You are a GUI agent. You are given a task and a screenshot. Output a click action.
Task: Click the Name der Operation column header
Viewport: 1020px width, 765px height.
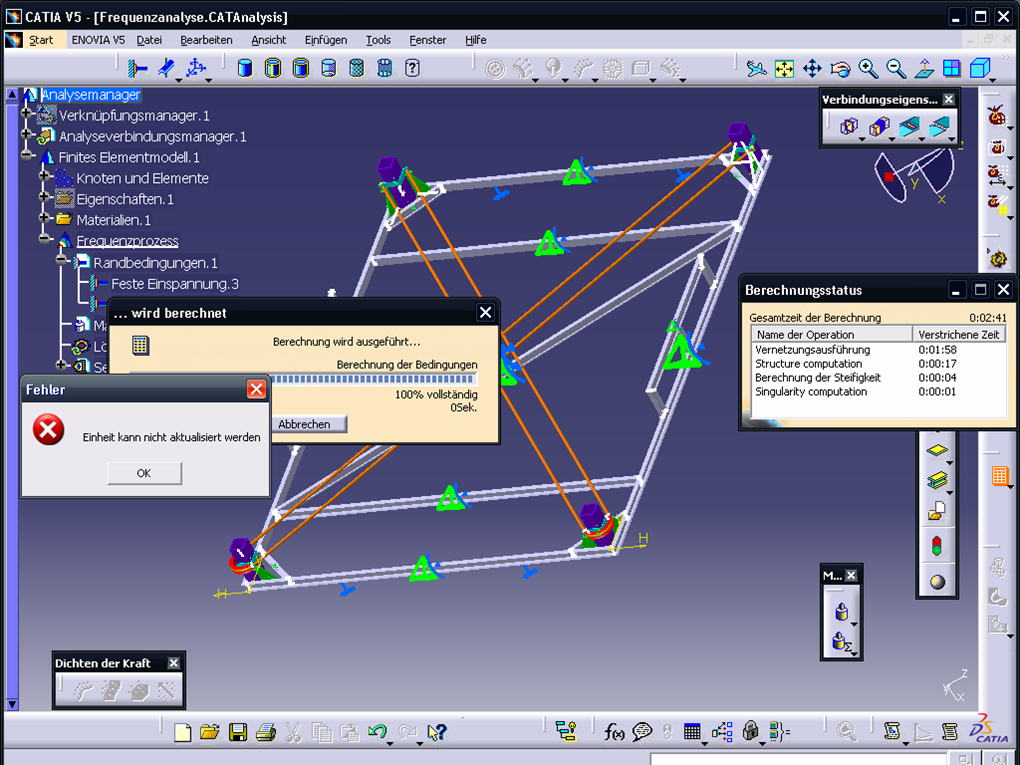click(832, 334)
